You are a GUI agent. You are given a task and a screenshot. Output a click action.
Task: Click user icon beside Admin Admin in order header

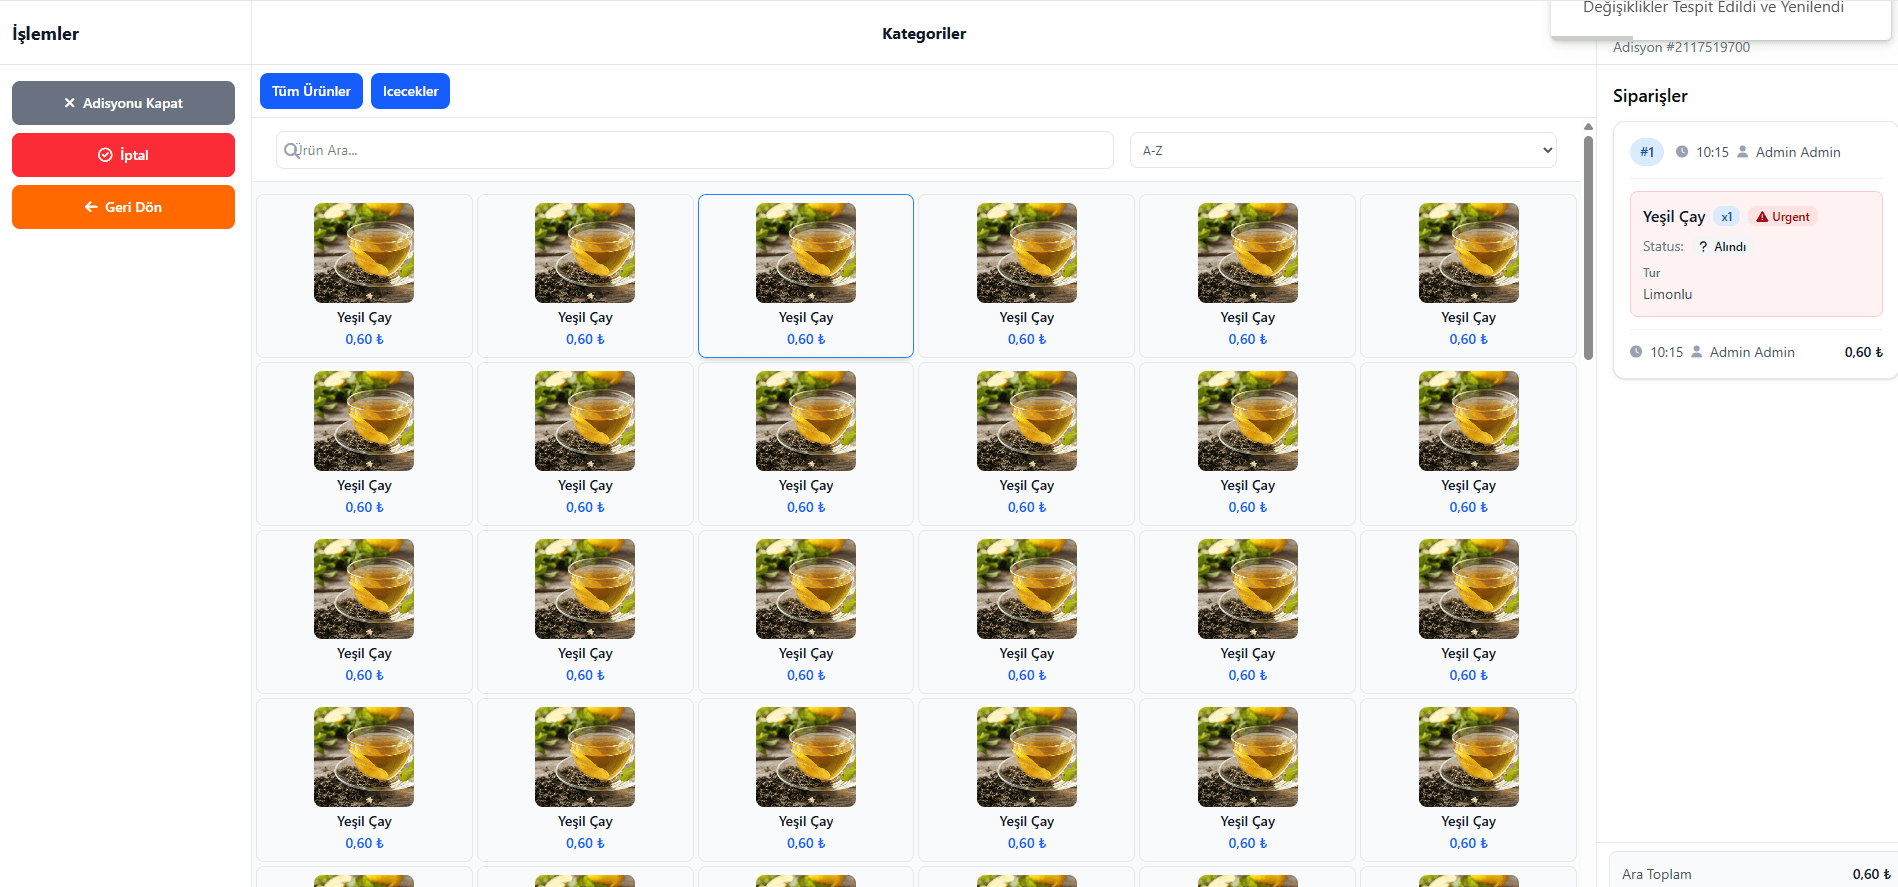1743,152
